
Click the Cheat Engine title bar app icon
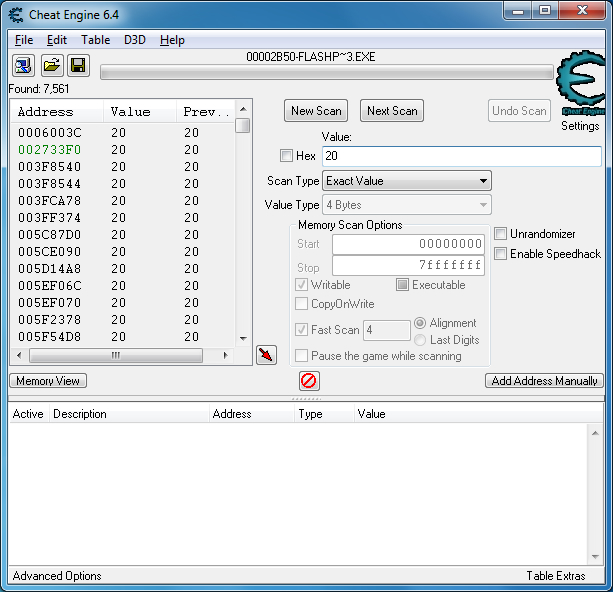click(16, 15)
